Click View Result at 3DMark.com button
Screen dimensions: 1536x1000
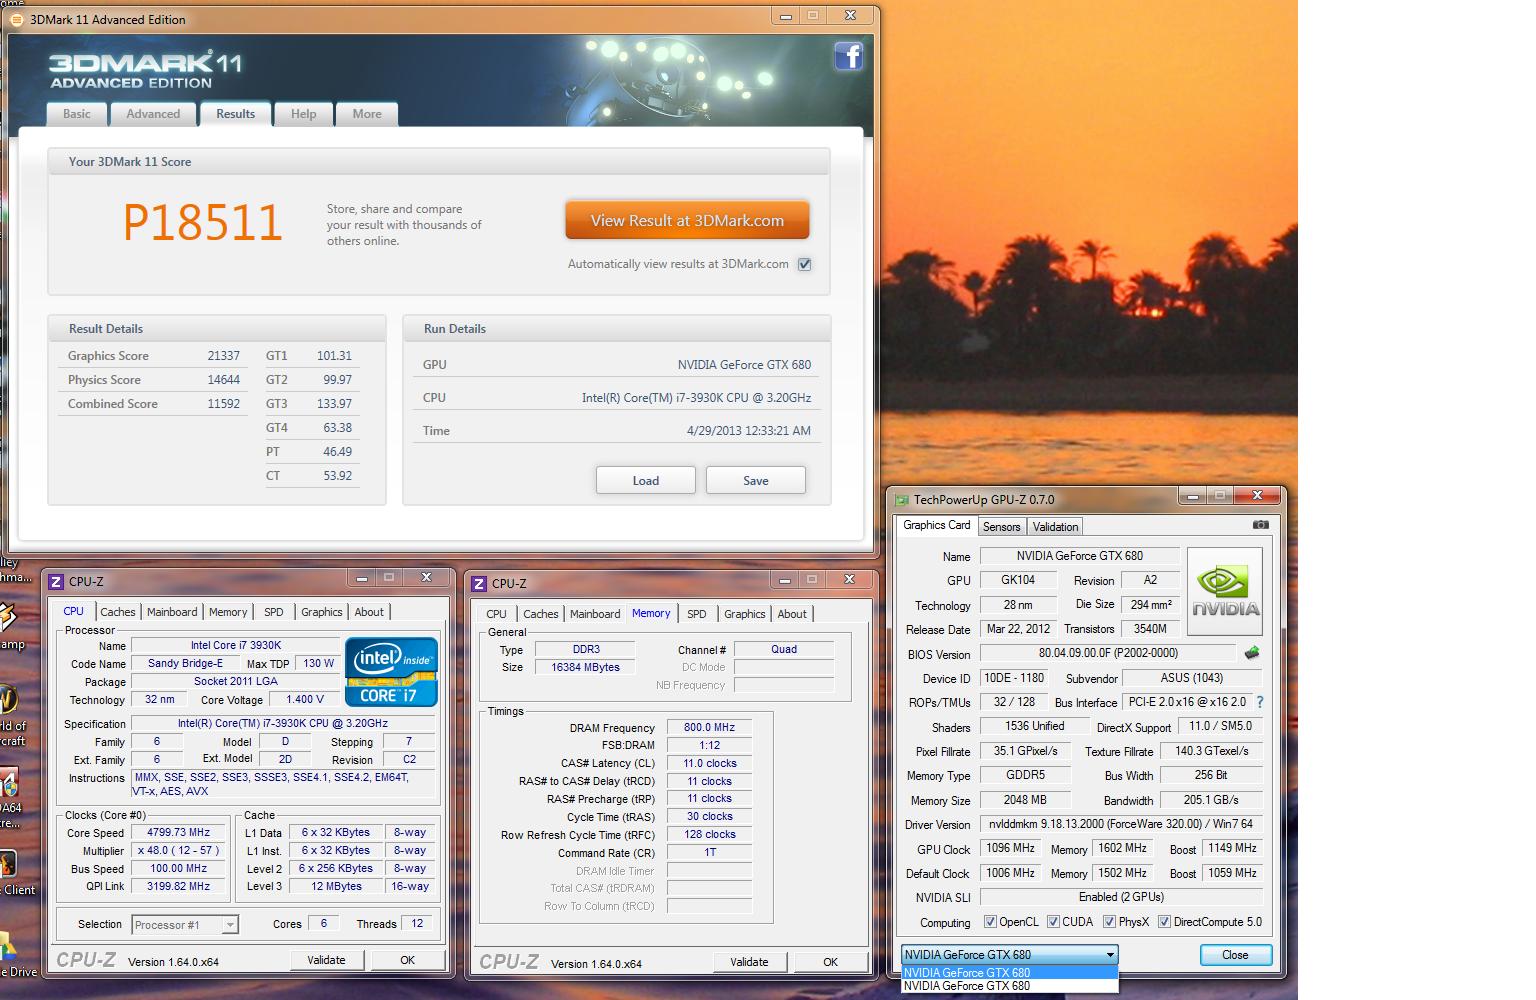point(687,221)
